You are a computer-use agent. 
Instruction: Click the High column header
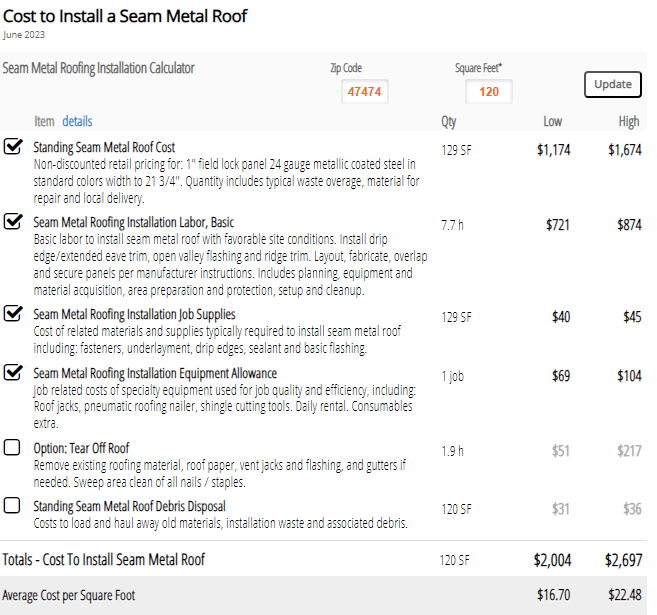click(629, 121)
